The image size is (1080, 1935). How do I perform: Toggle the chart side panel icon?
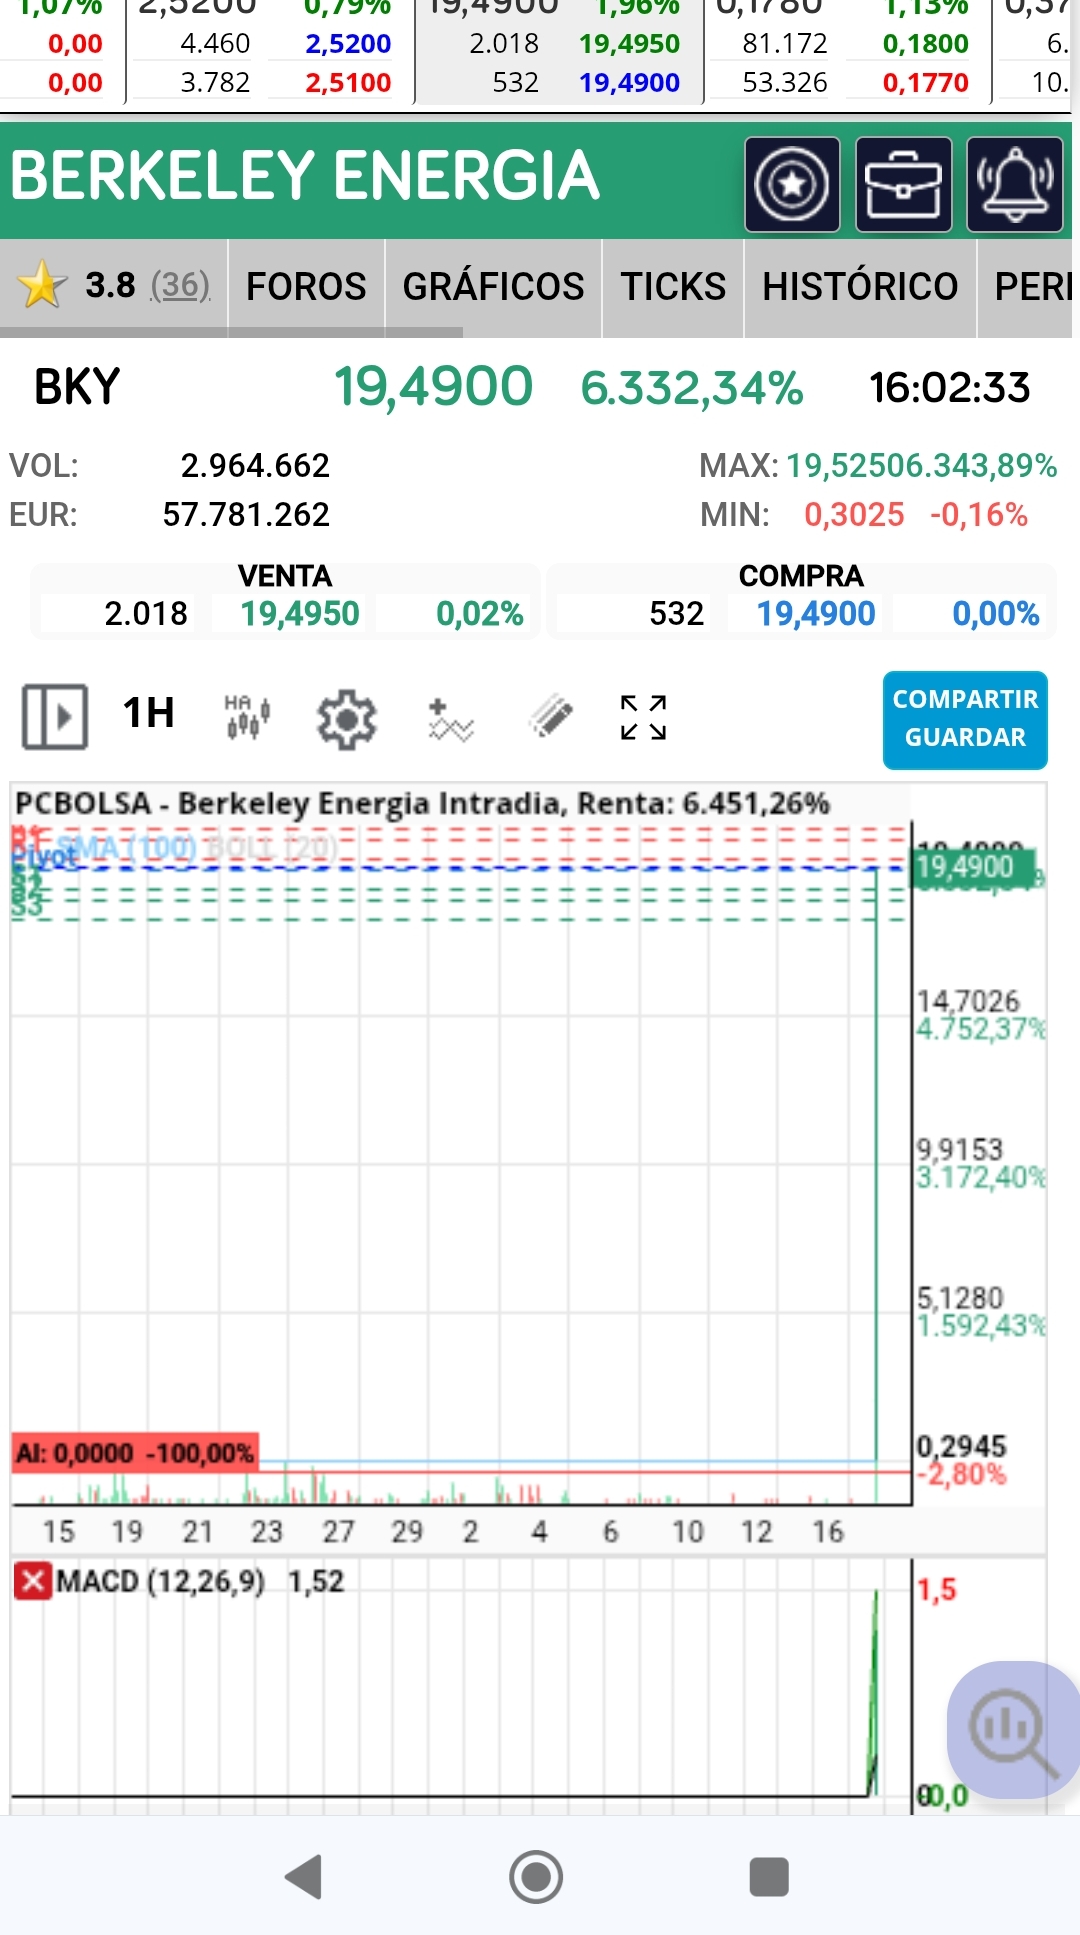(55, 716)
